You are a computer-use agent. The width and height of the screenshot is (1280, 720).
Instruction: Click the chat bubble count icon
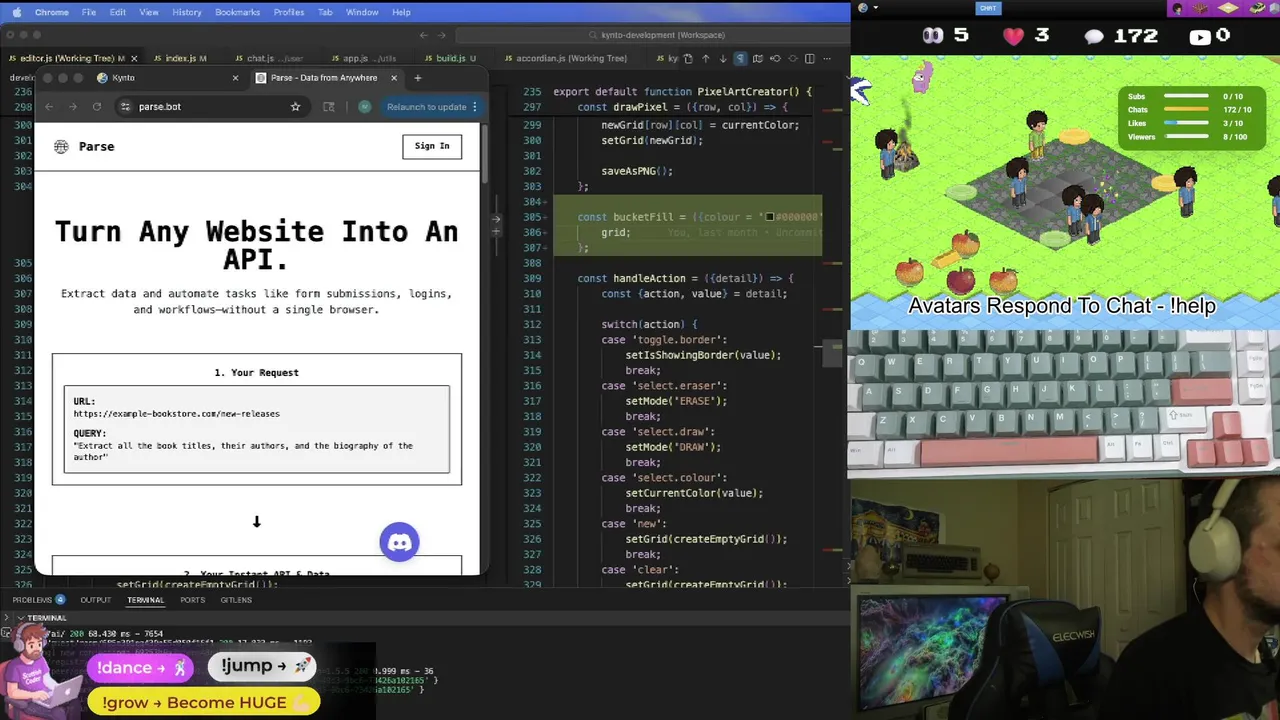tap(1093, 36)
